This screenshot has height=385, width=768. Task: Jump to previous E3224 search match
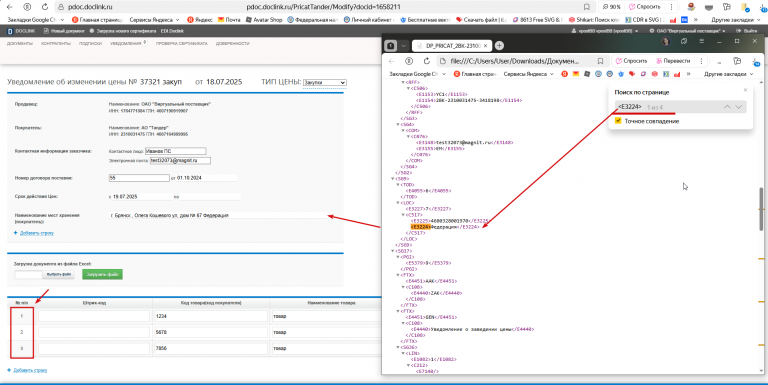click(x=727, y=107)
